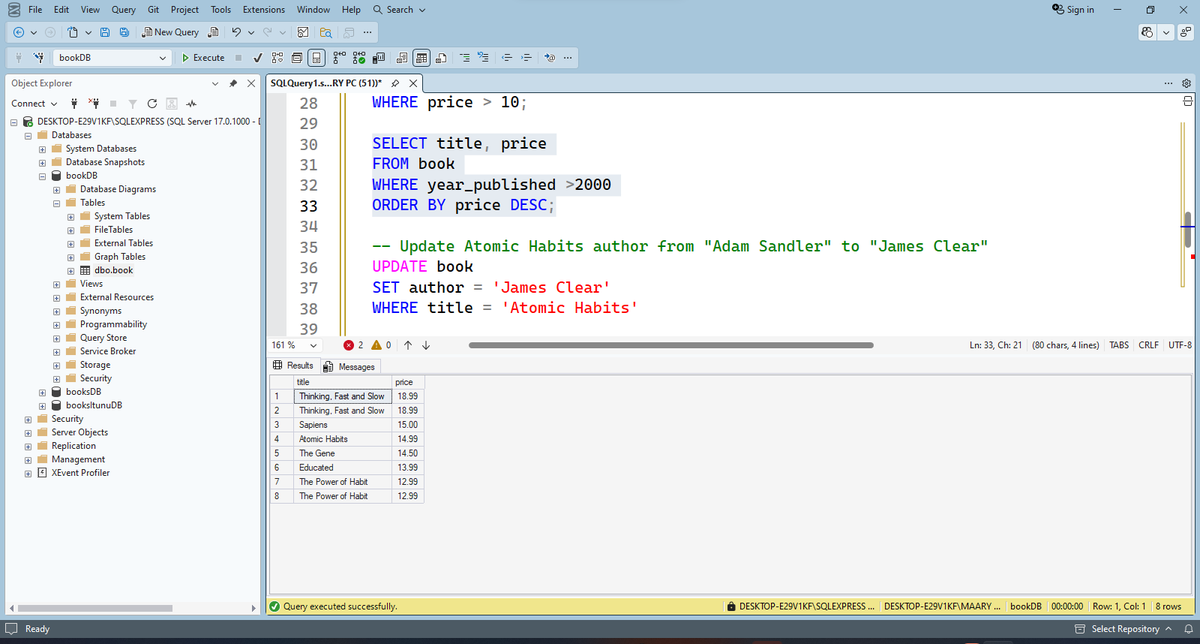Click the Ready status text
Image resolution: width=1200 pixels, height=644 pixels.
(x=37, y=629)
